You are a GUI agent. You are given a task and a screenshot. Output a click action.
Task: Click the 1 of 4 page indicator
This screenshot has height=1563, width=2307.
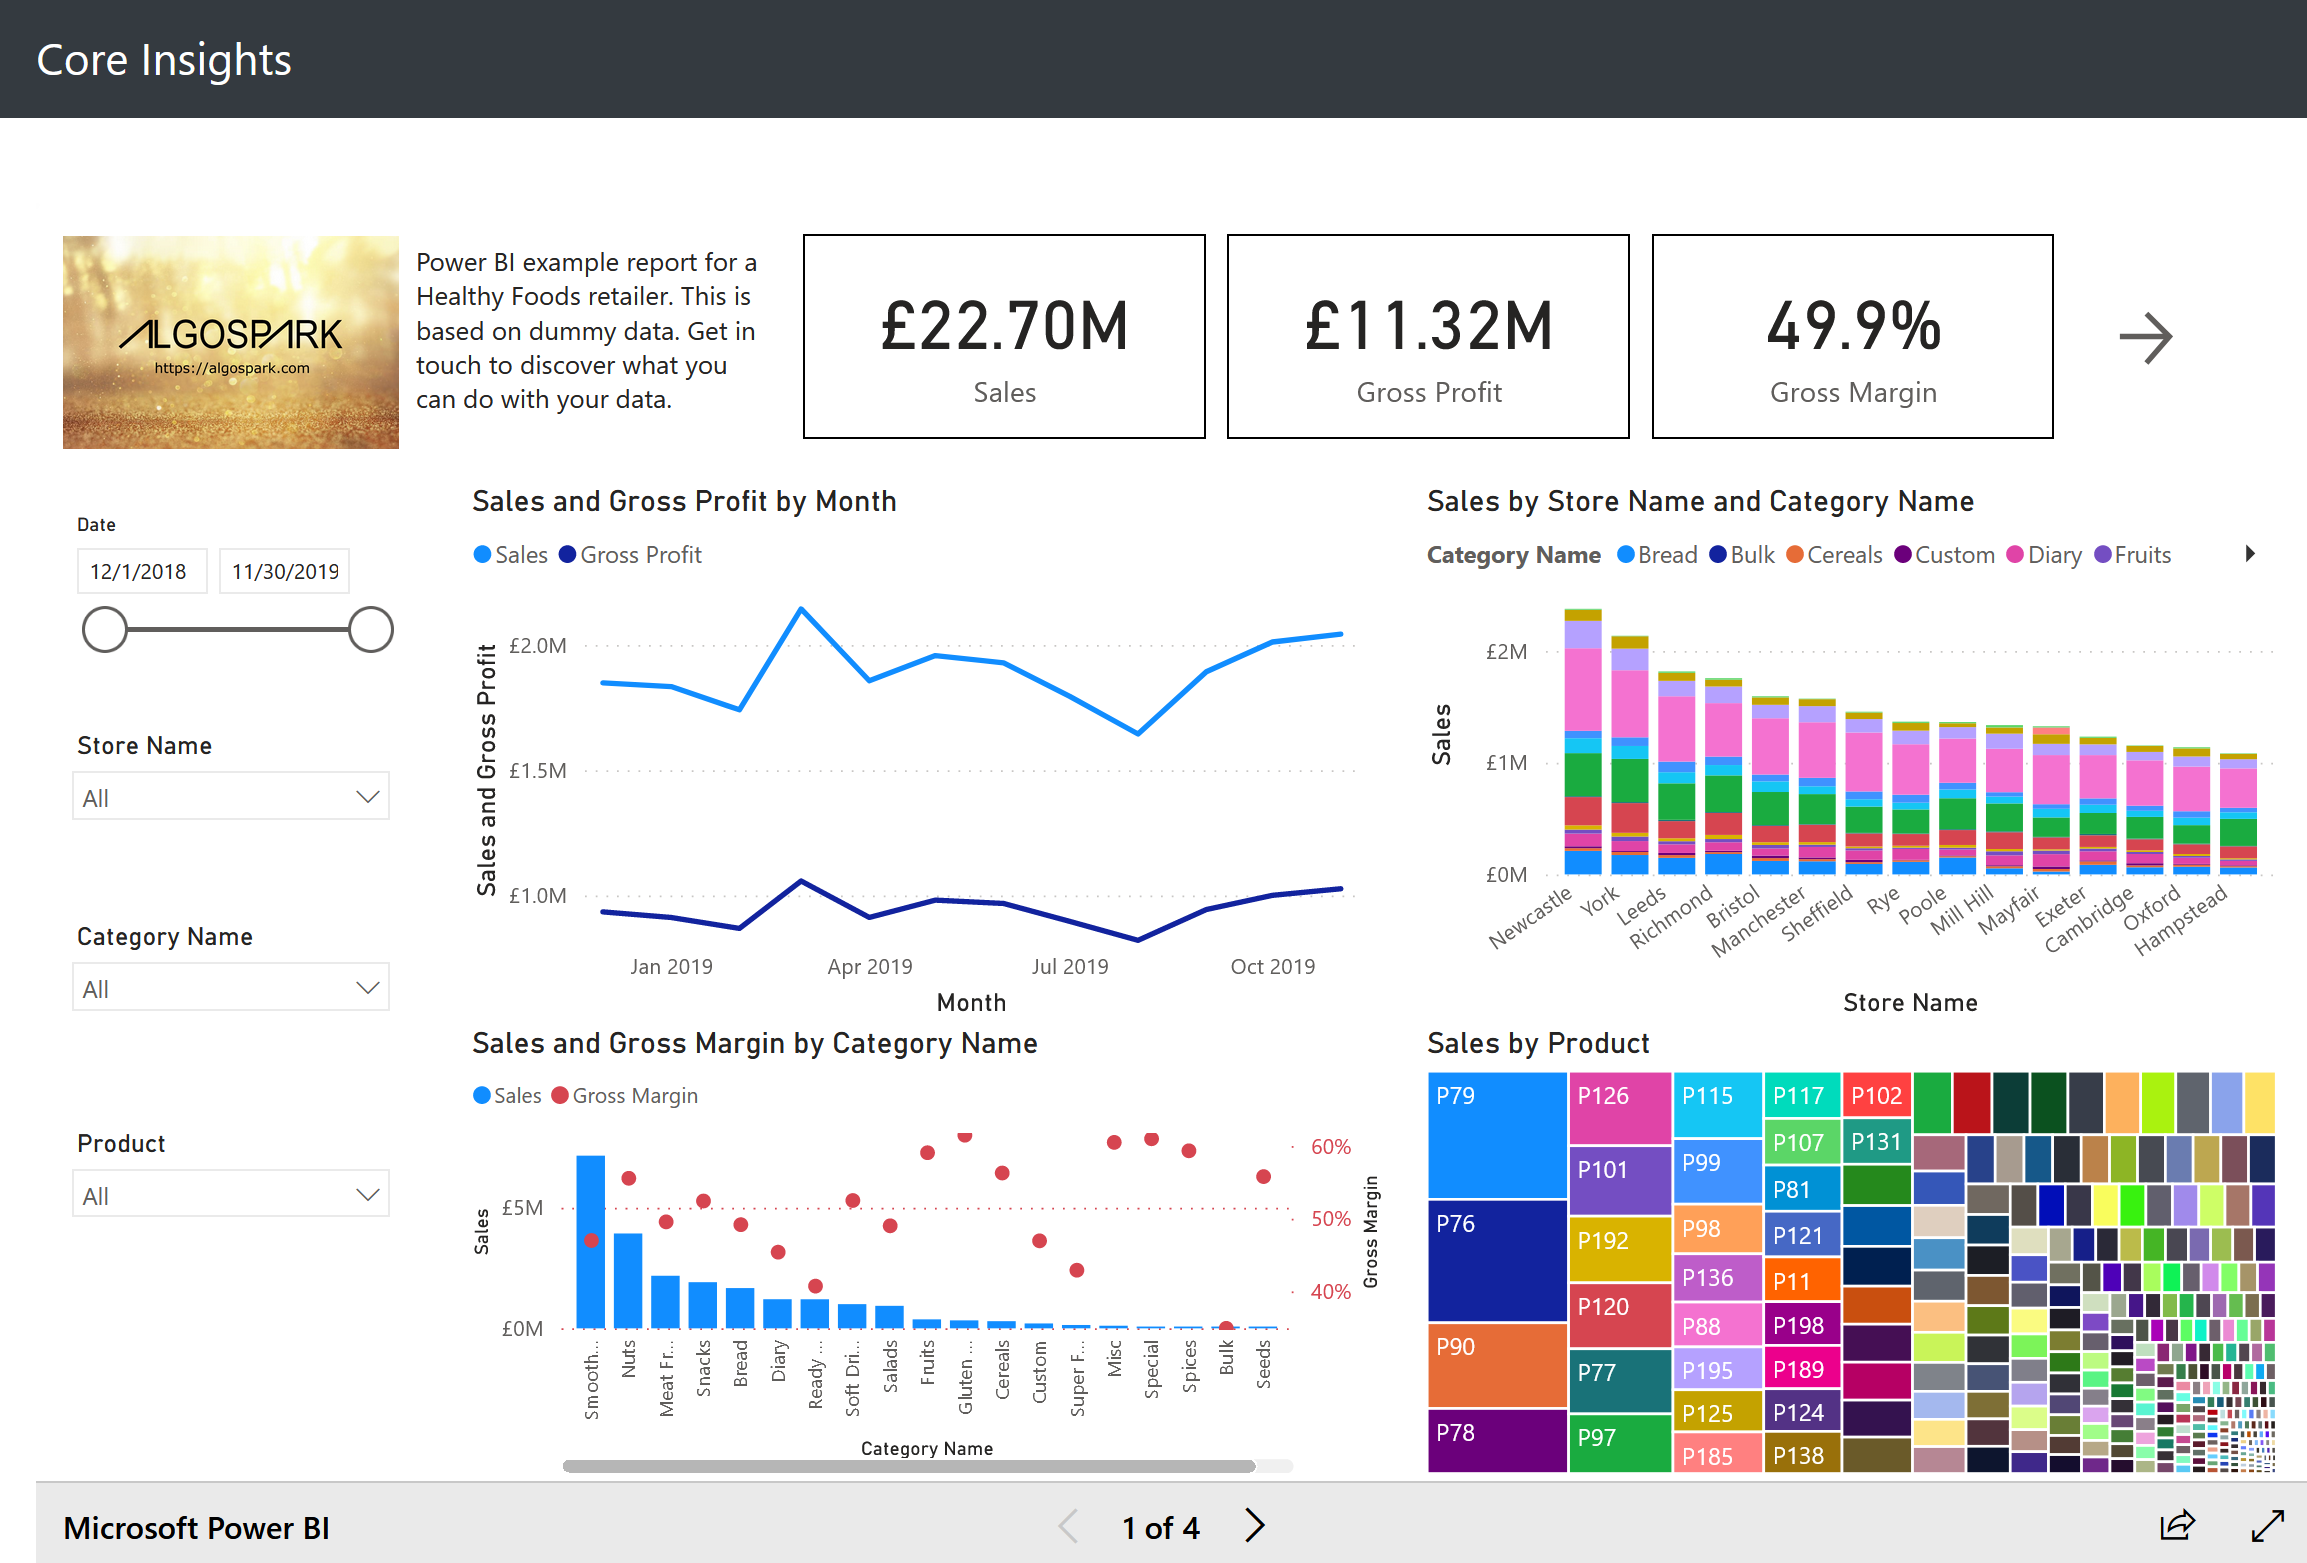tap(1160, 1527)
